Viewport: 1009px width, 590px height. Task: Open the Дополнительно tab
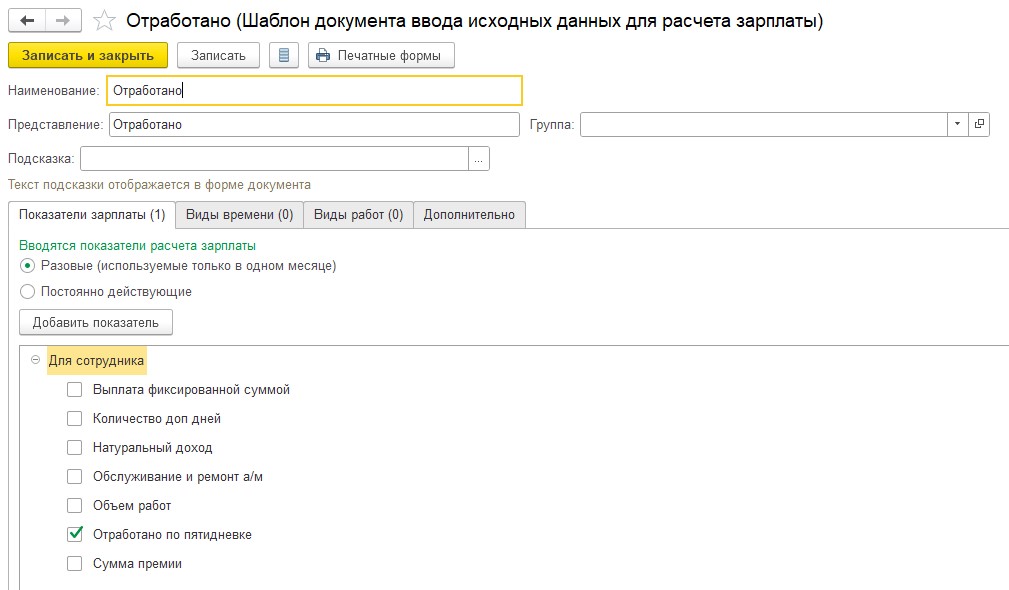pyautogui.click(x=469, y=215)
